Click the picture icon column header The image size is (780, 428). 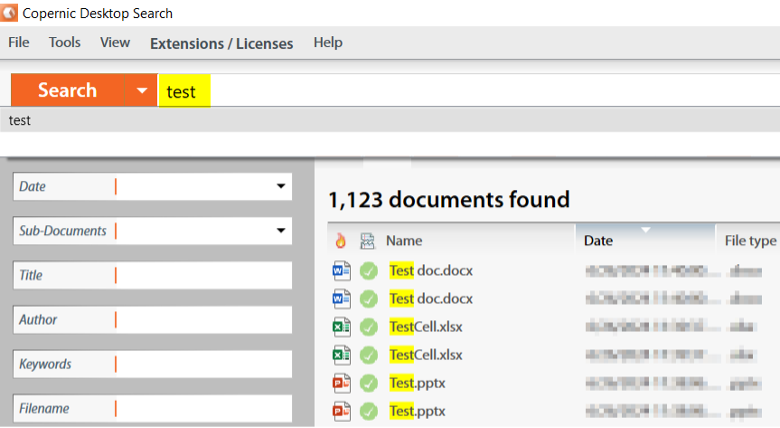[x=367, y=241]
